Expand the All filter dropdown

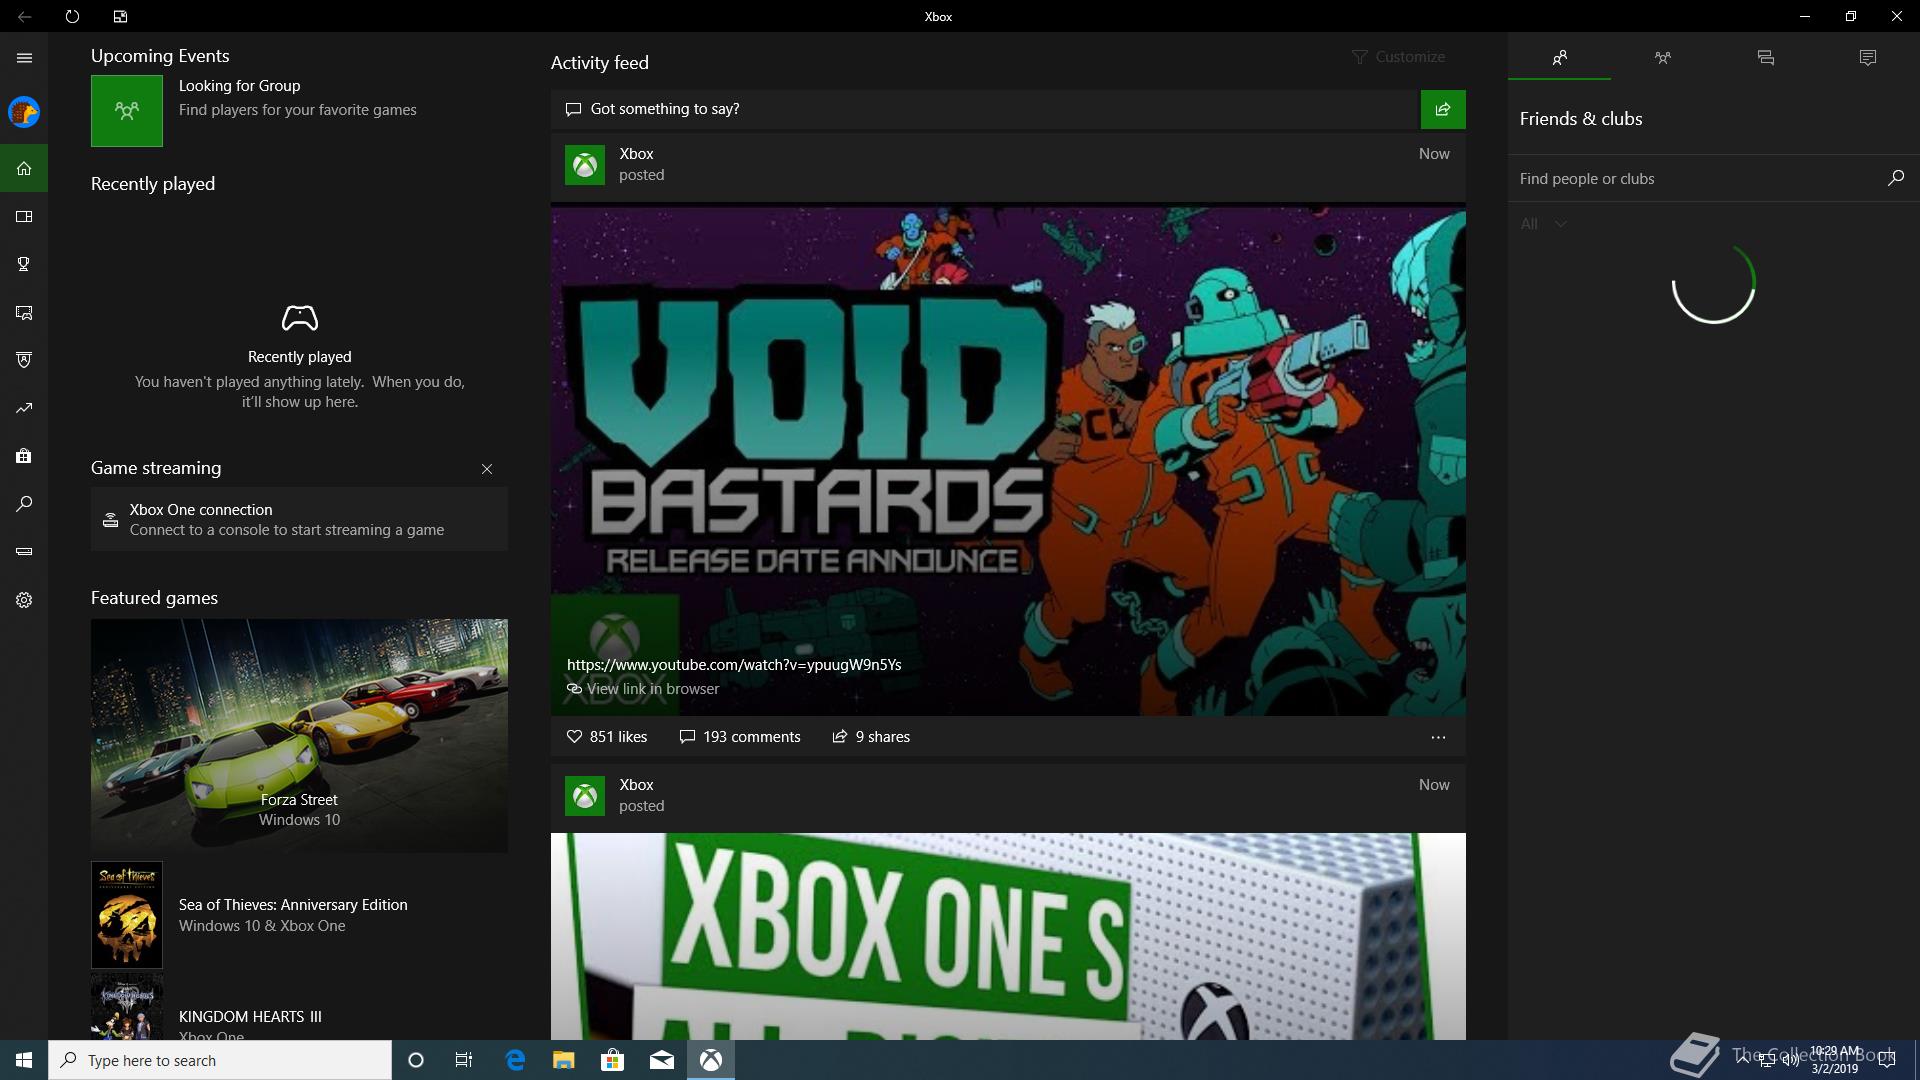pyautogui.click(x=1543, y=224)
